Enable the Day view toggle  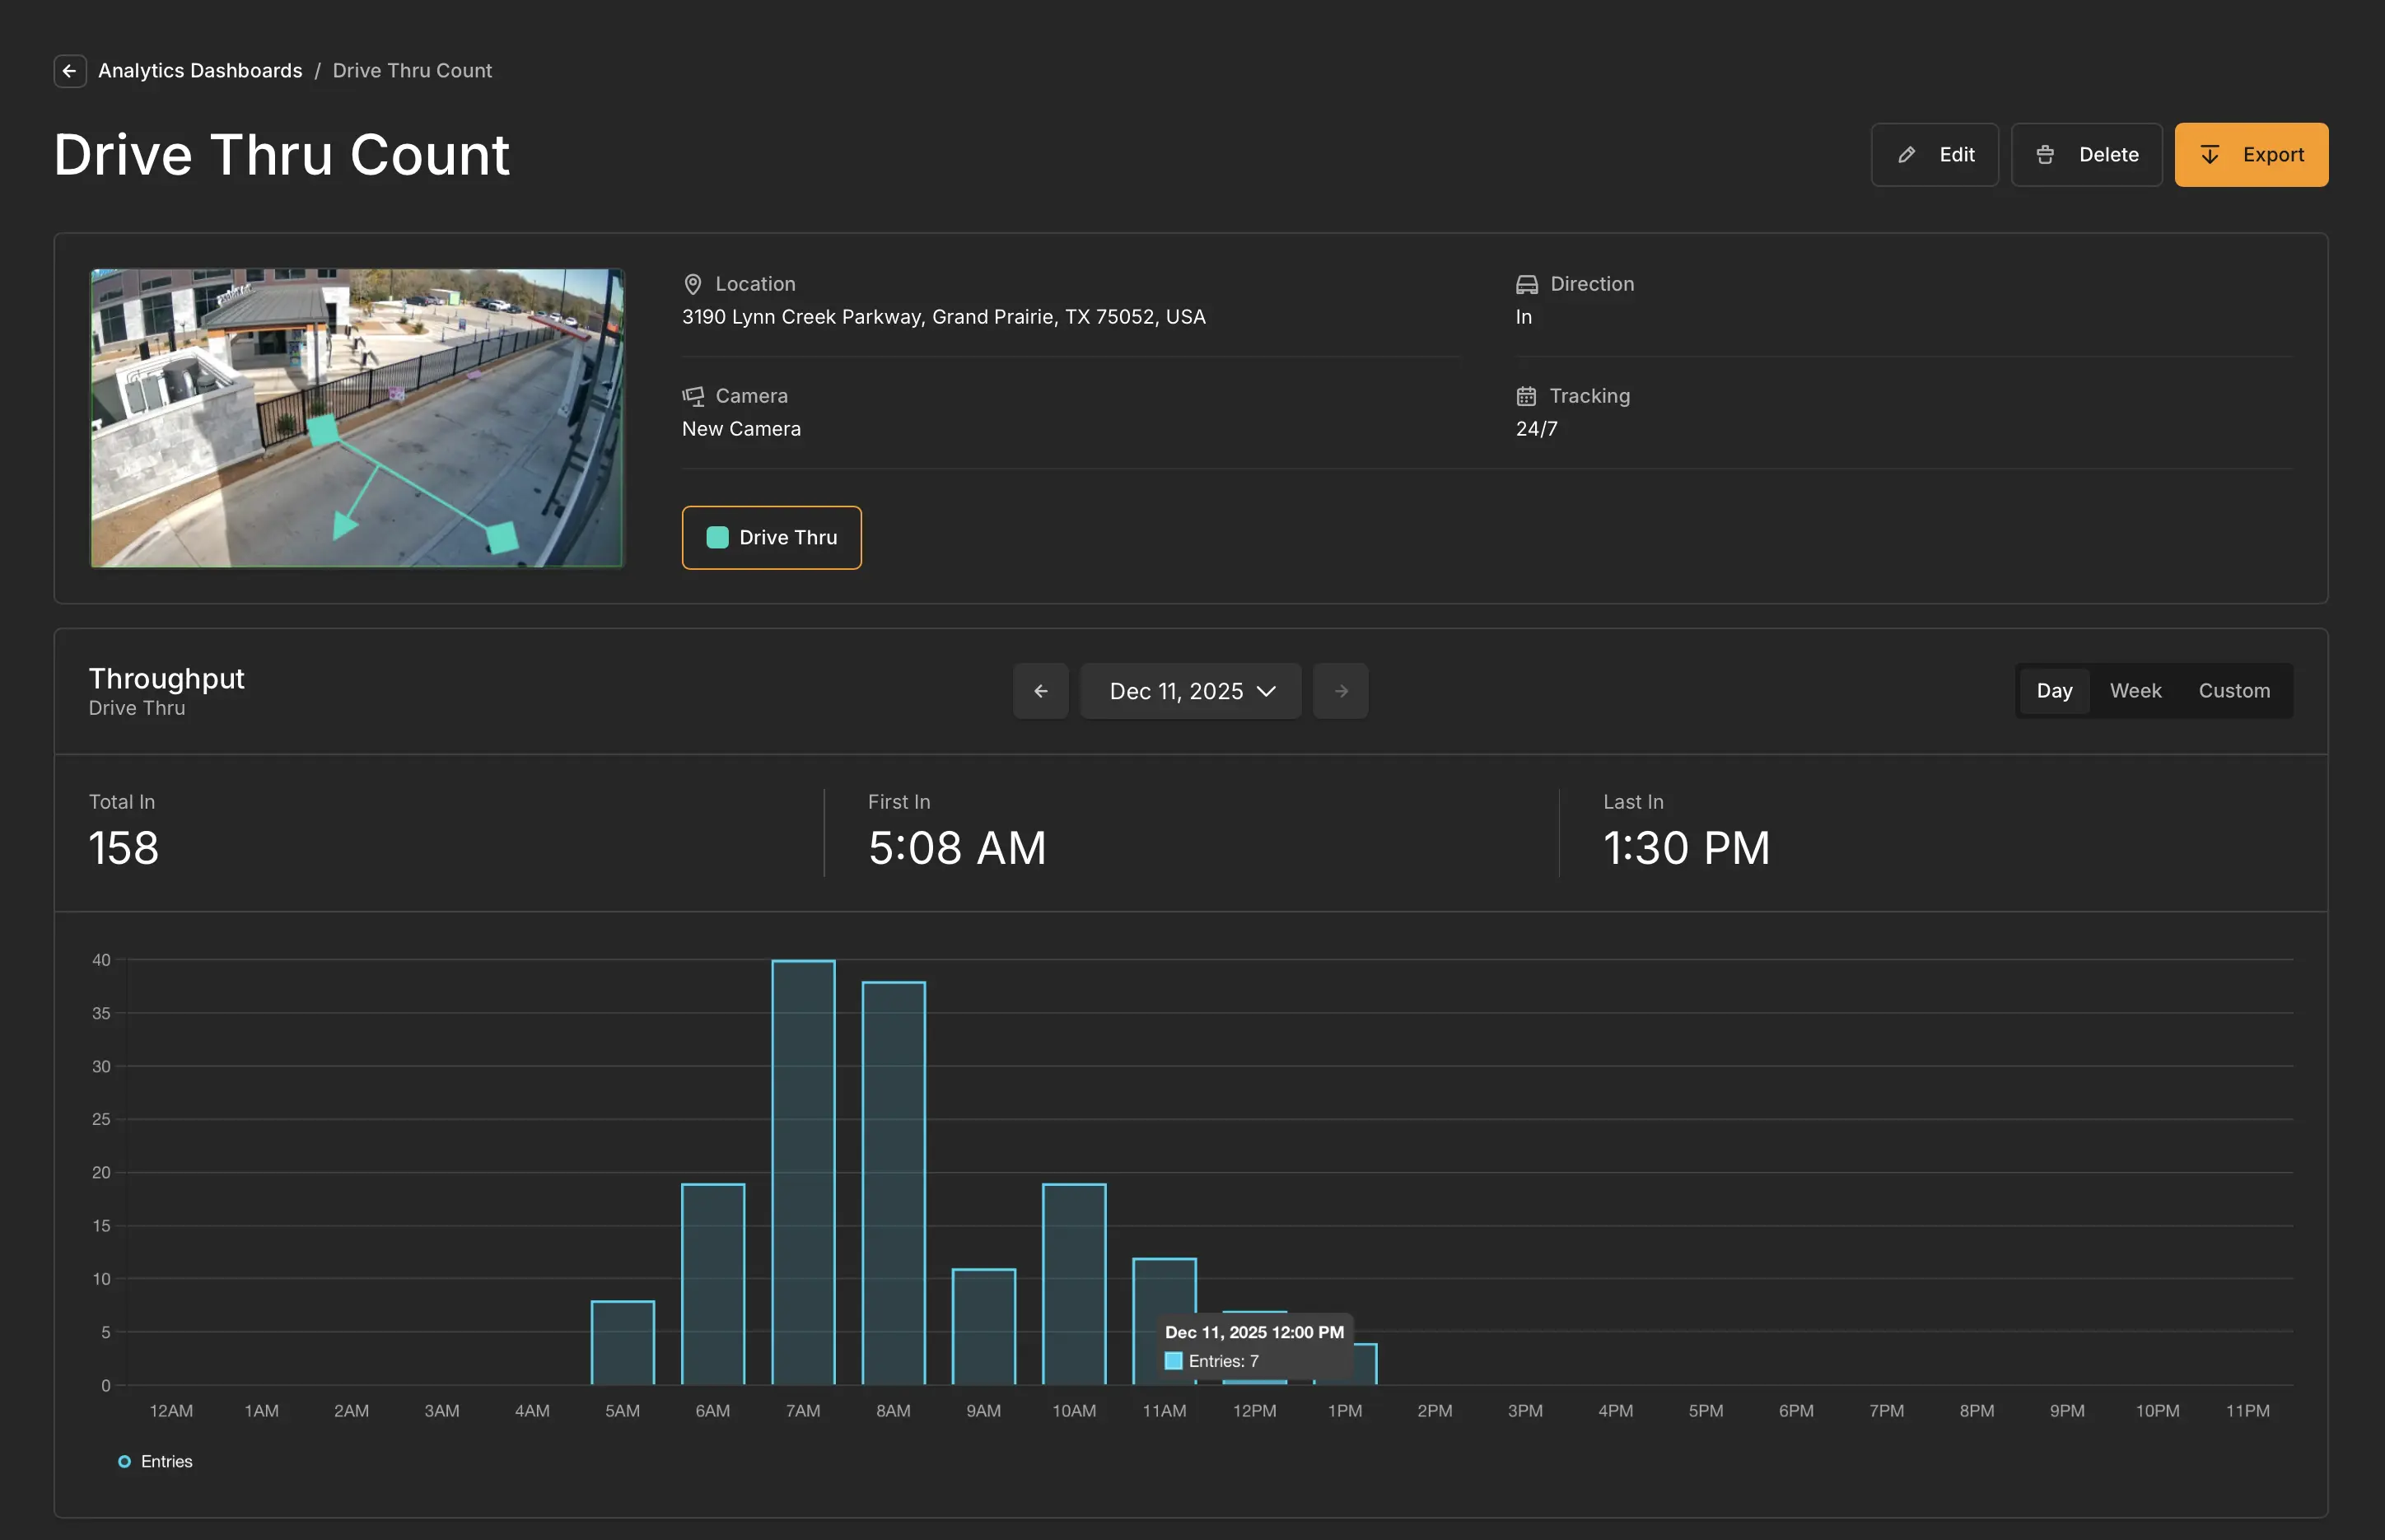(2055, 690)
